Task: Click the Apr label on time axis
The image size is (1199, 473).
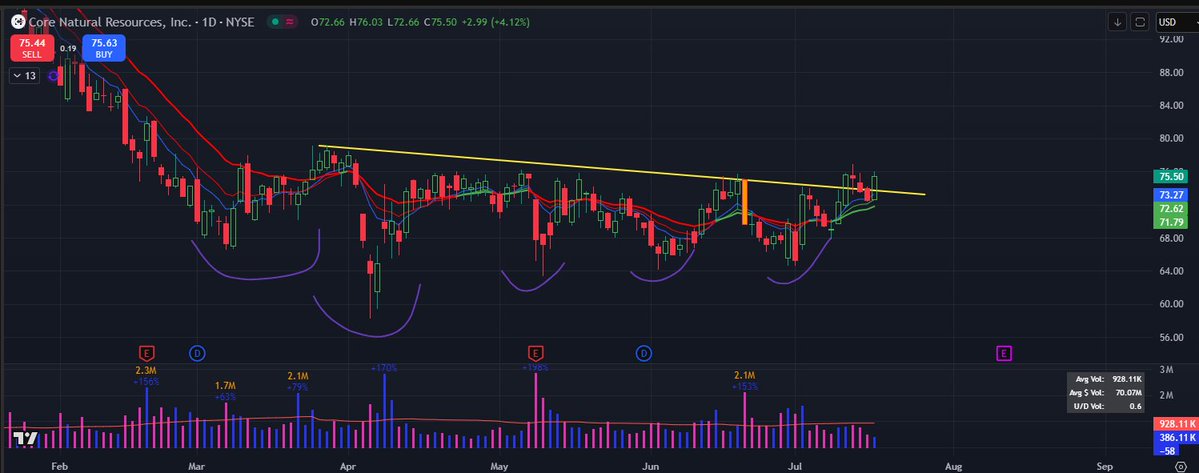Action: click(348, 465)
